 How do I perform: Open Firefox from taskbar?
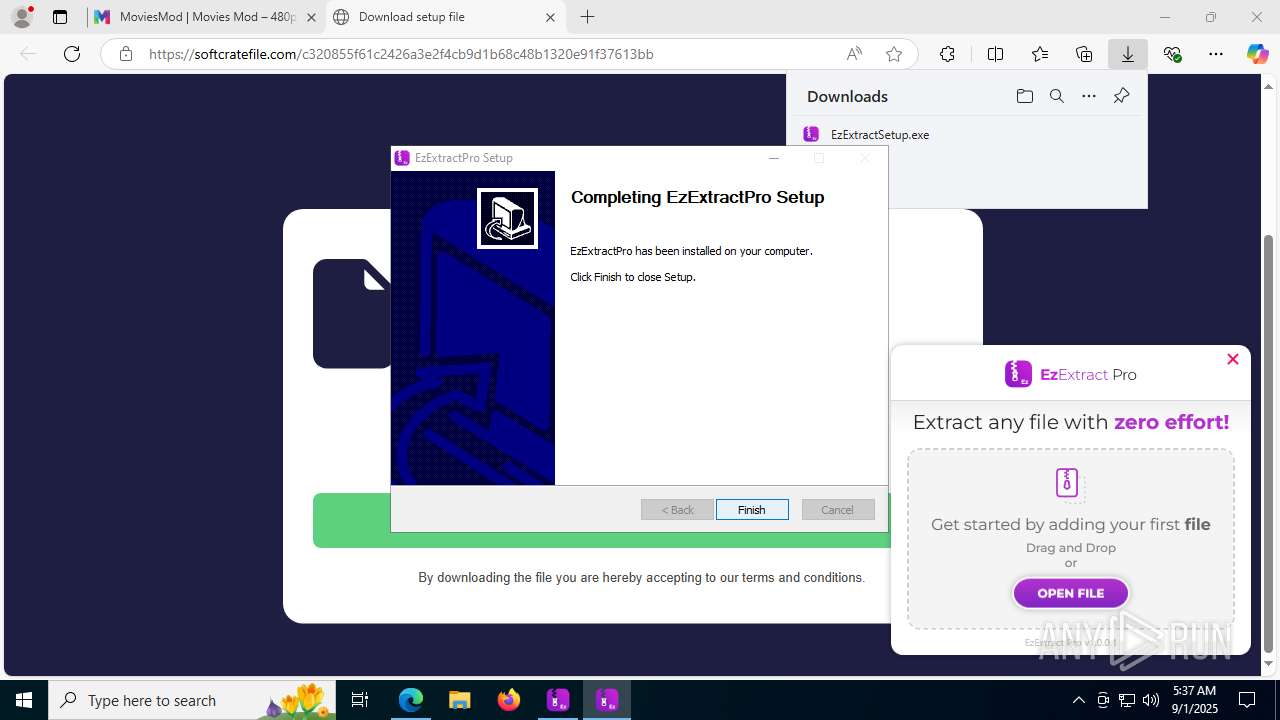(509, 700)
